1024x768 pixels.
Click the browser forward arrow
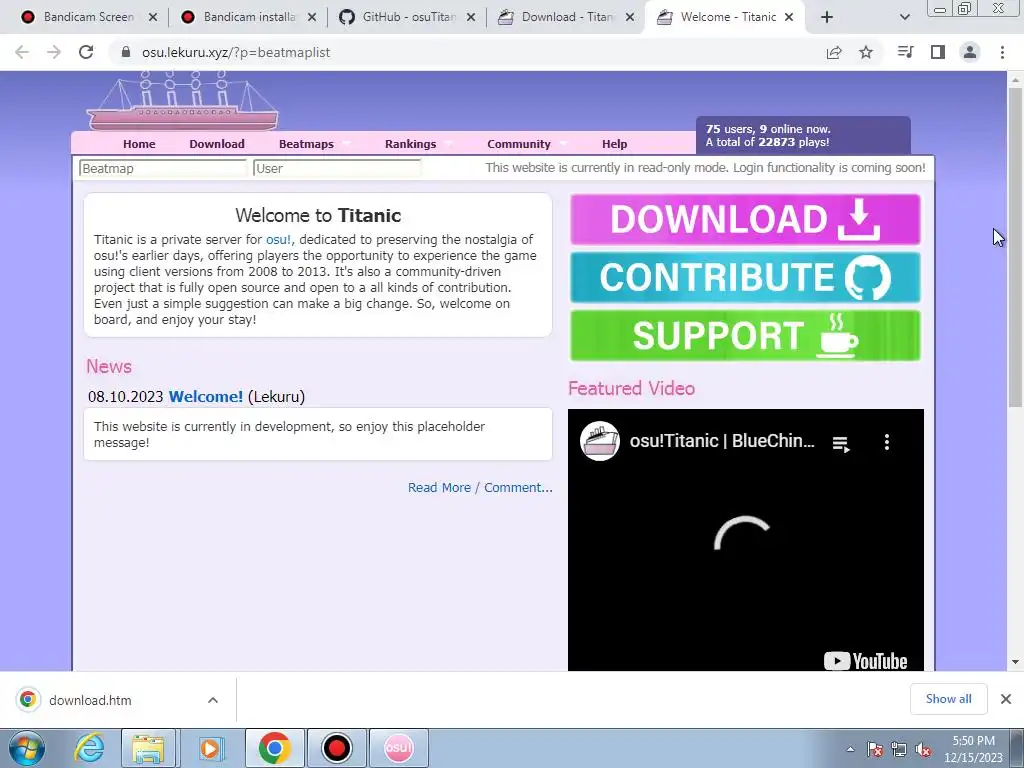coord(54,52)
